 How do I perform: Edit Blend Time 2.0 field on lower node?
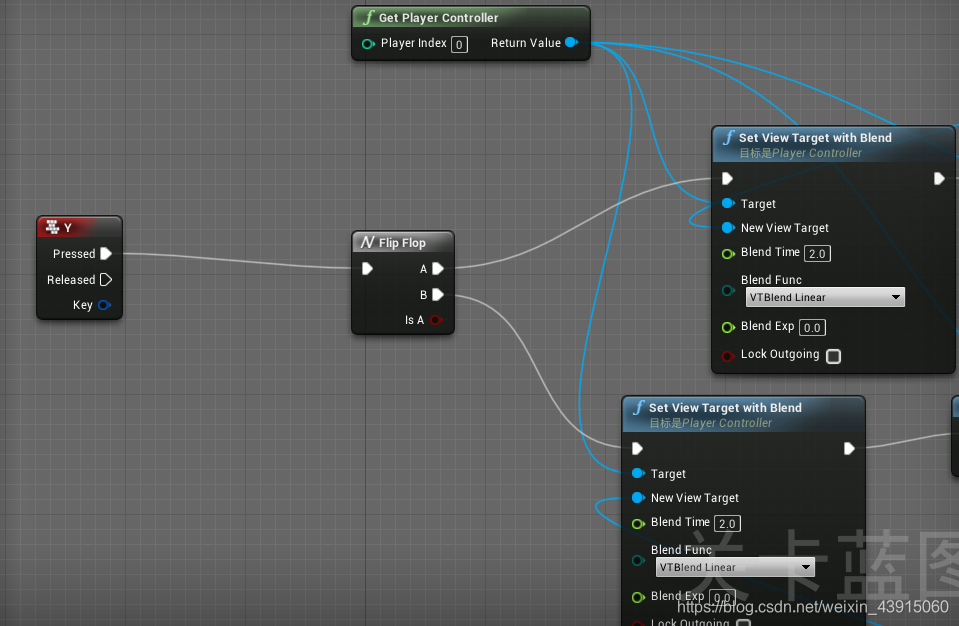pyautogui.click(x=727, y=524)
